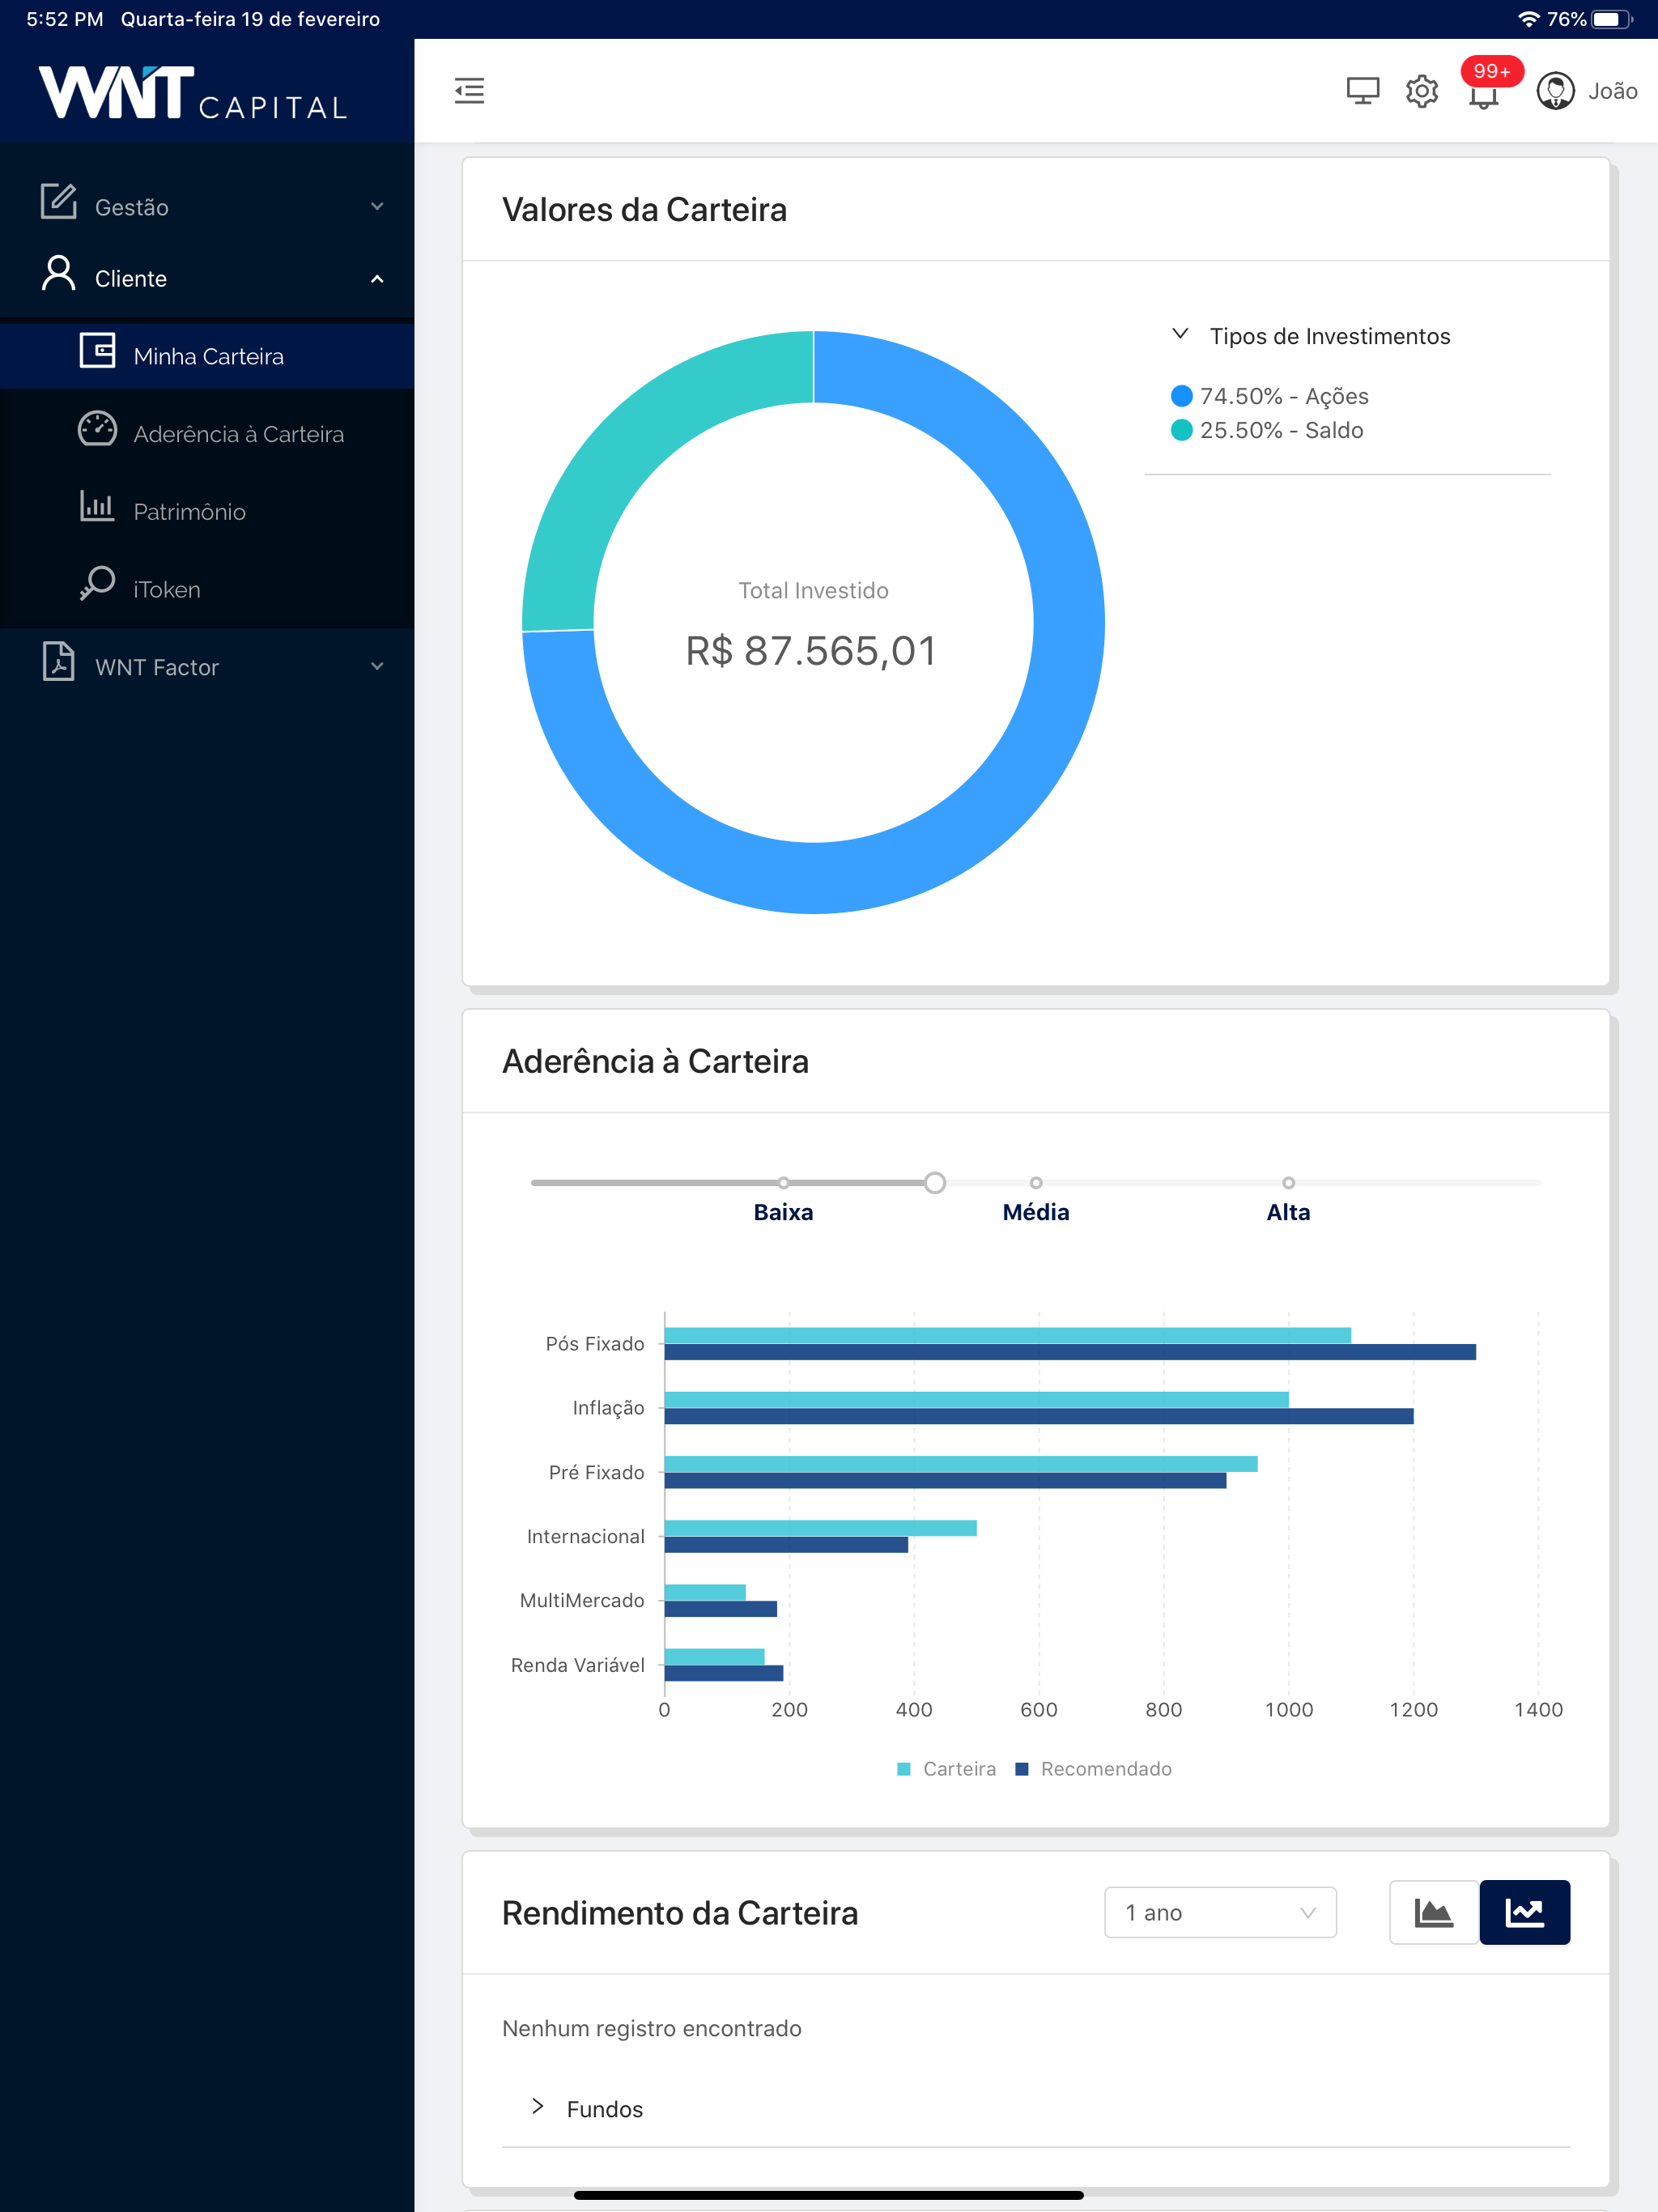This screenshot has height=2212, width=1658.
Task: Click the iToken key icon
Action: click(97, 583)
